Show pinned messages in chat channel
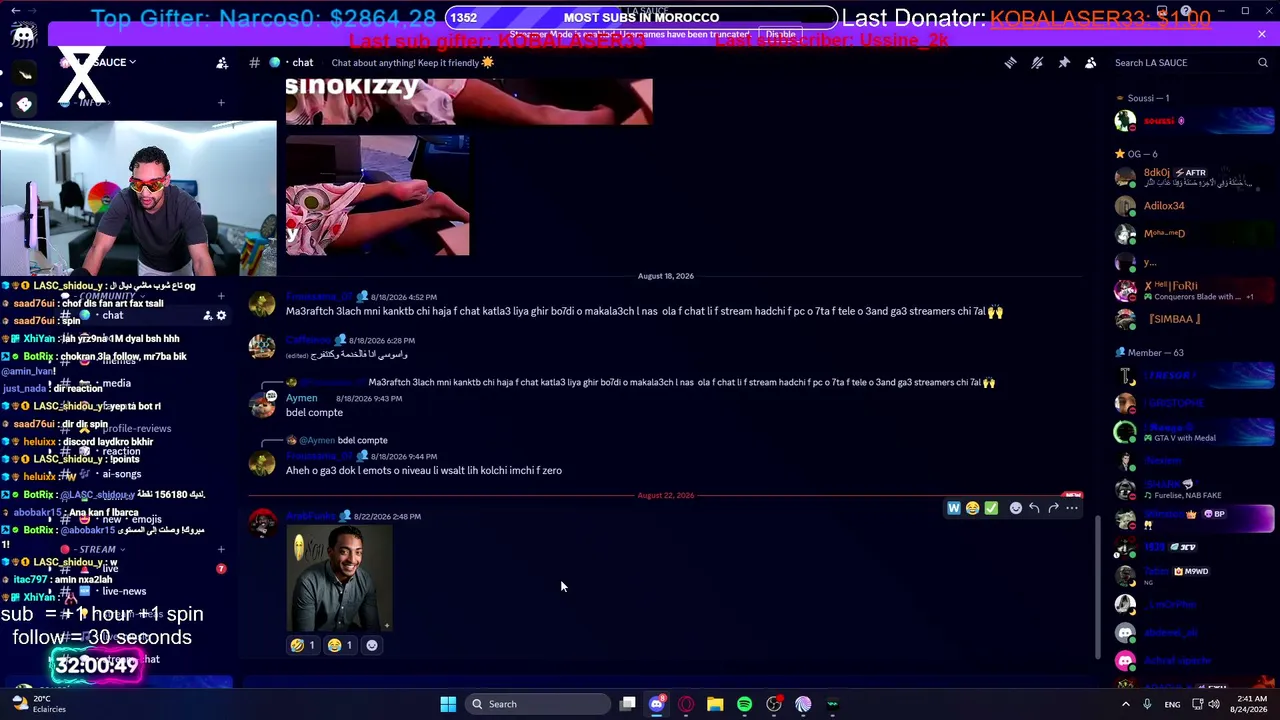 [1064, 63]
